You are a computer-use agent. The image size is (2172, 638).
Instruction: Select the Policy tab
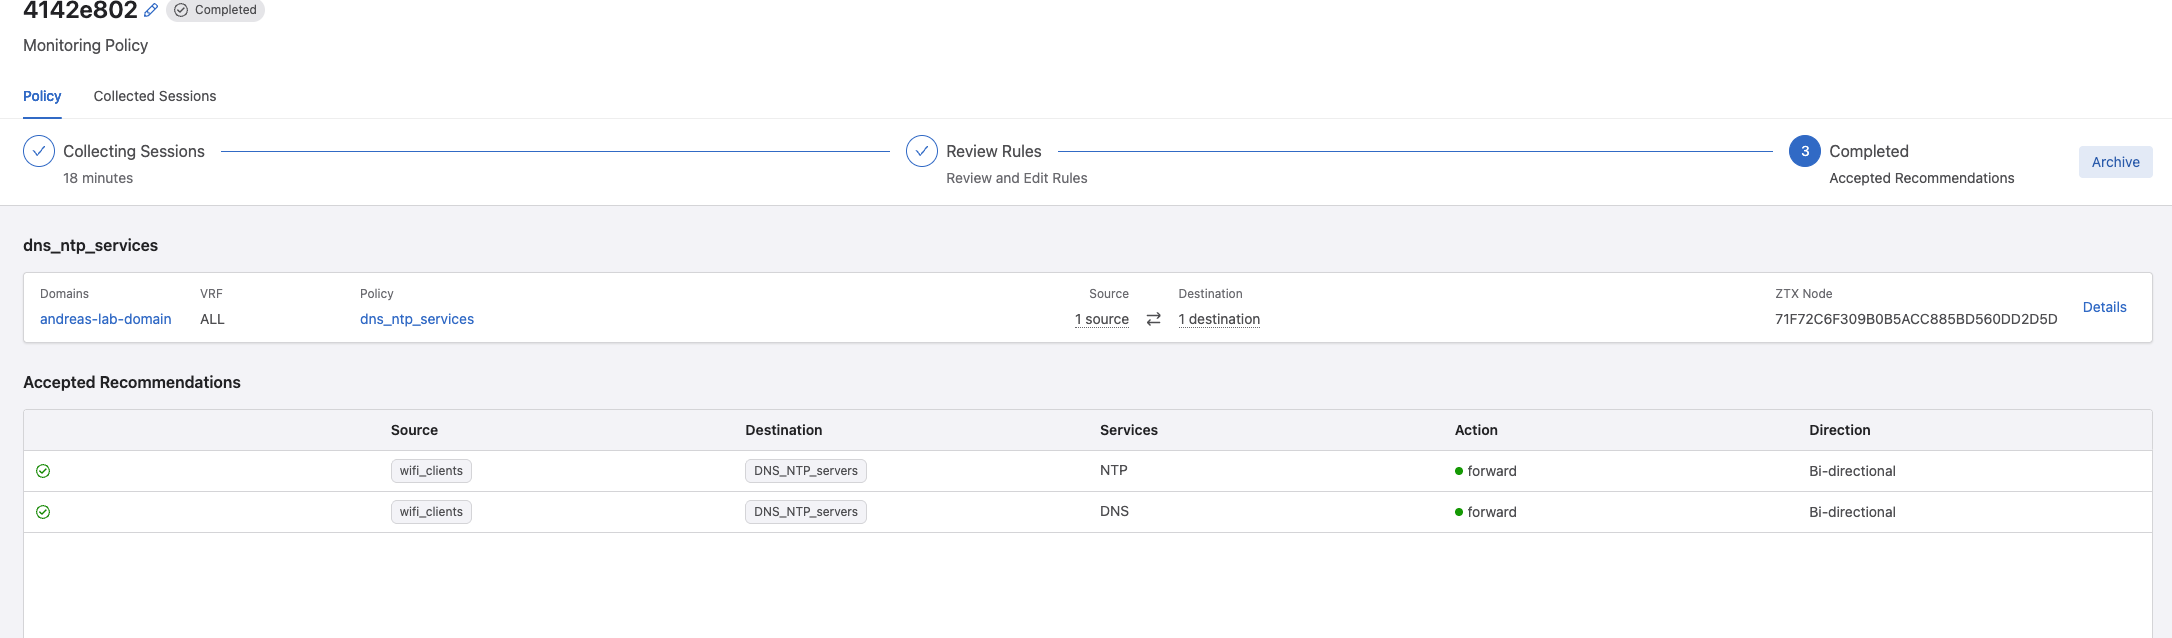click(42, 96)
